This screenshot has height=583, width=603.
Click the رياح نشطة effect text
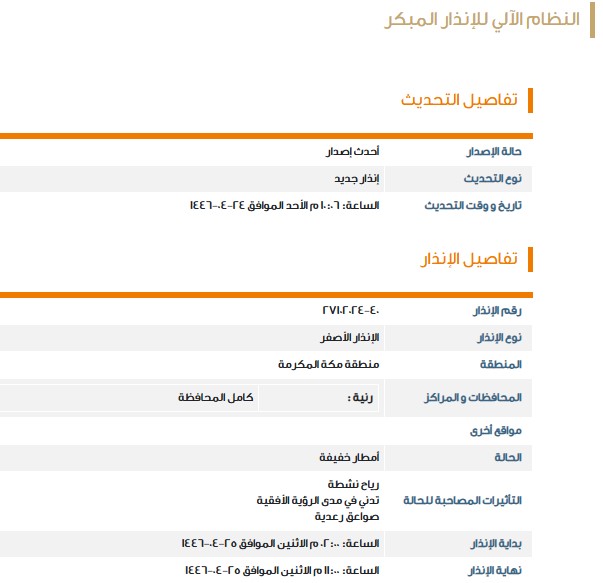point(355,482)
